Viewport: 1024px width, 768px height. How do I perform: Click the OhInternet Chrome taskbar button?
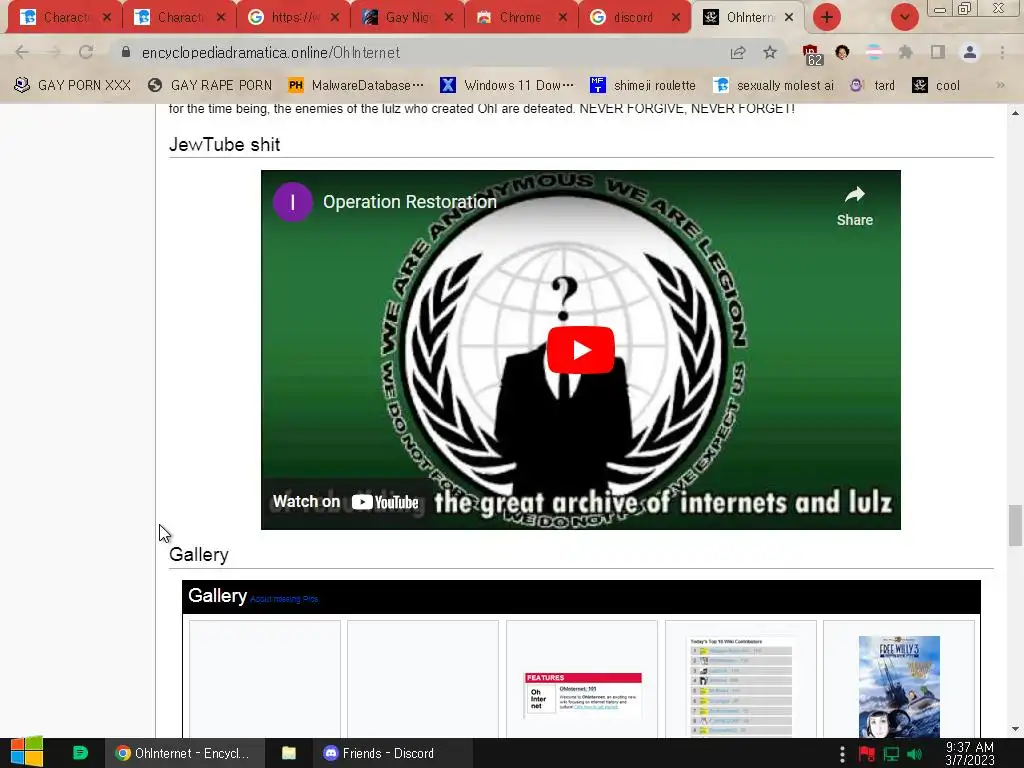(184, 753)
